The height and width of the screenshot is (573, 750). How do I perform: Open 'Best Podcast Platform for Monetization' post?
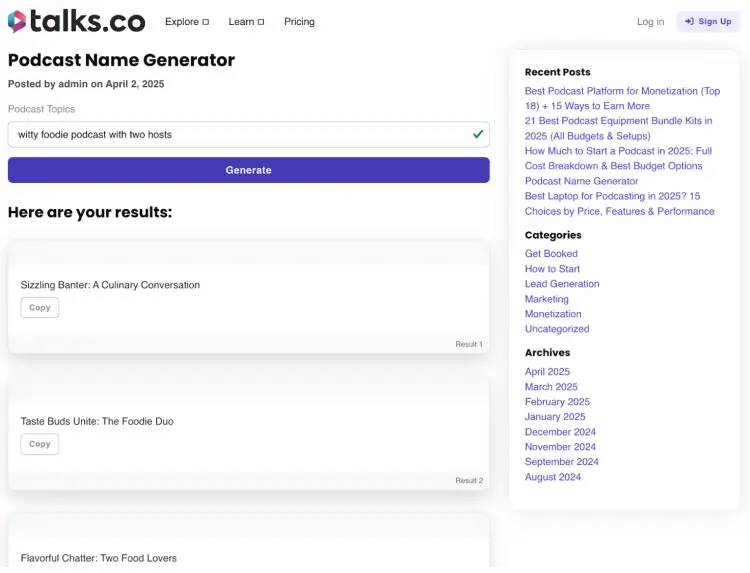[x=622, y=98]
